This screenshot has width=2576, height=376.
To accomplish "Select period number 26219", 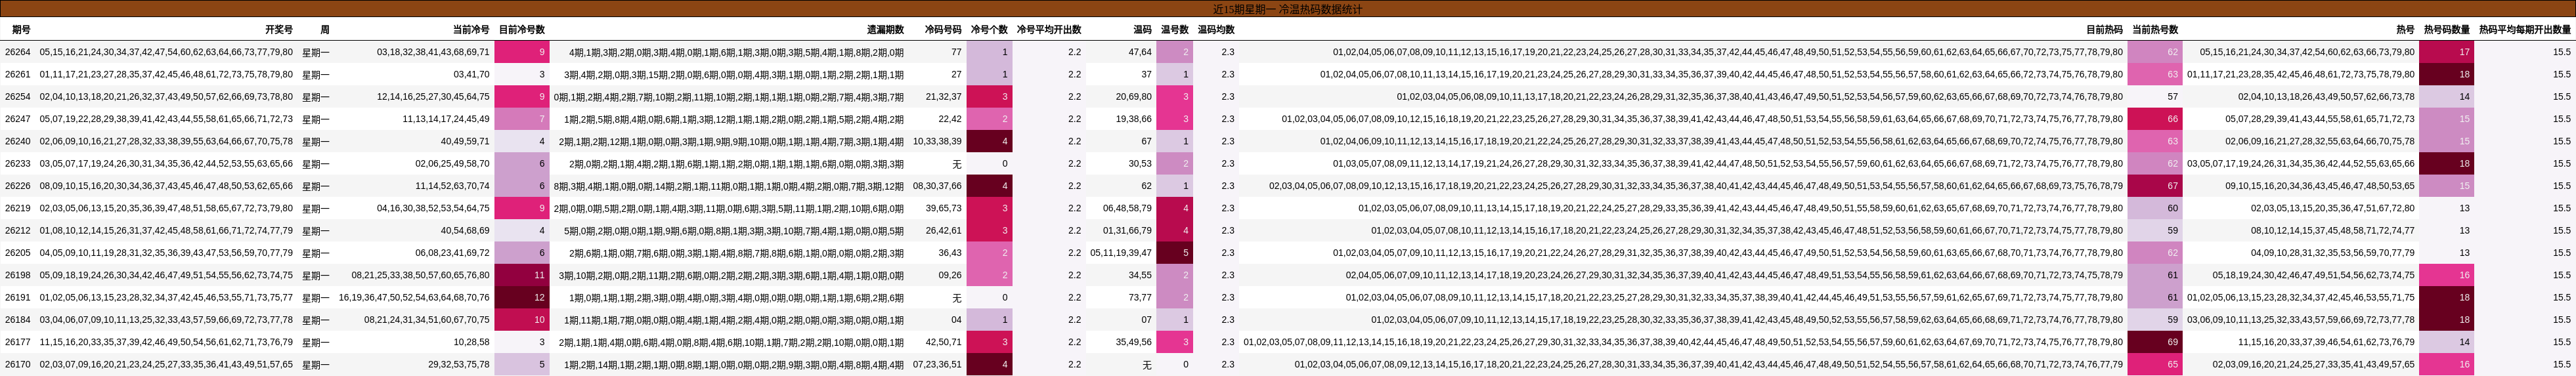I will tap(17, 208).
